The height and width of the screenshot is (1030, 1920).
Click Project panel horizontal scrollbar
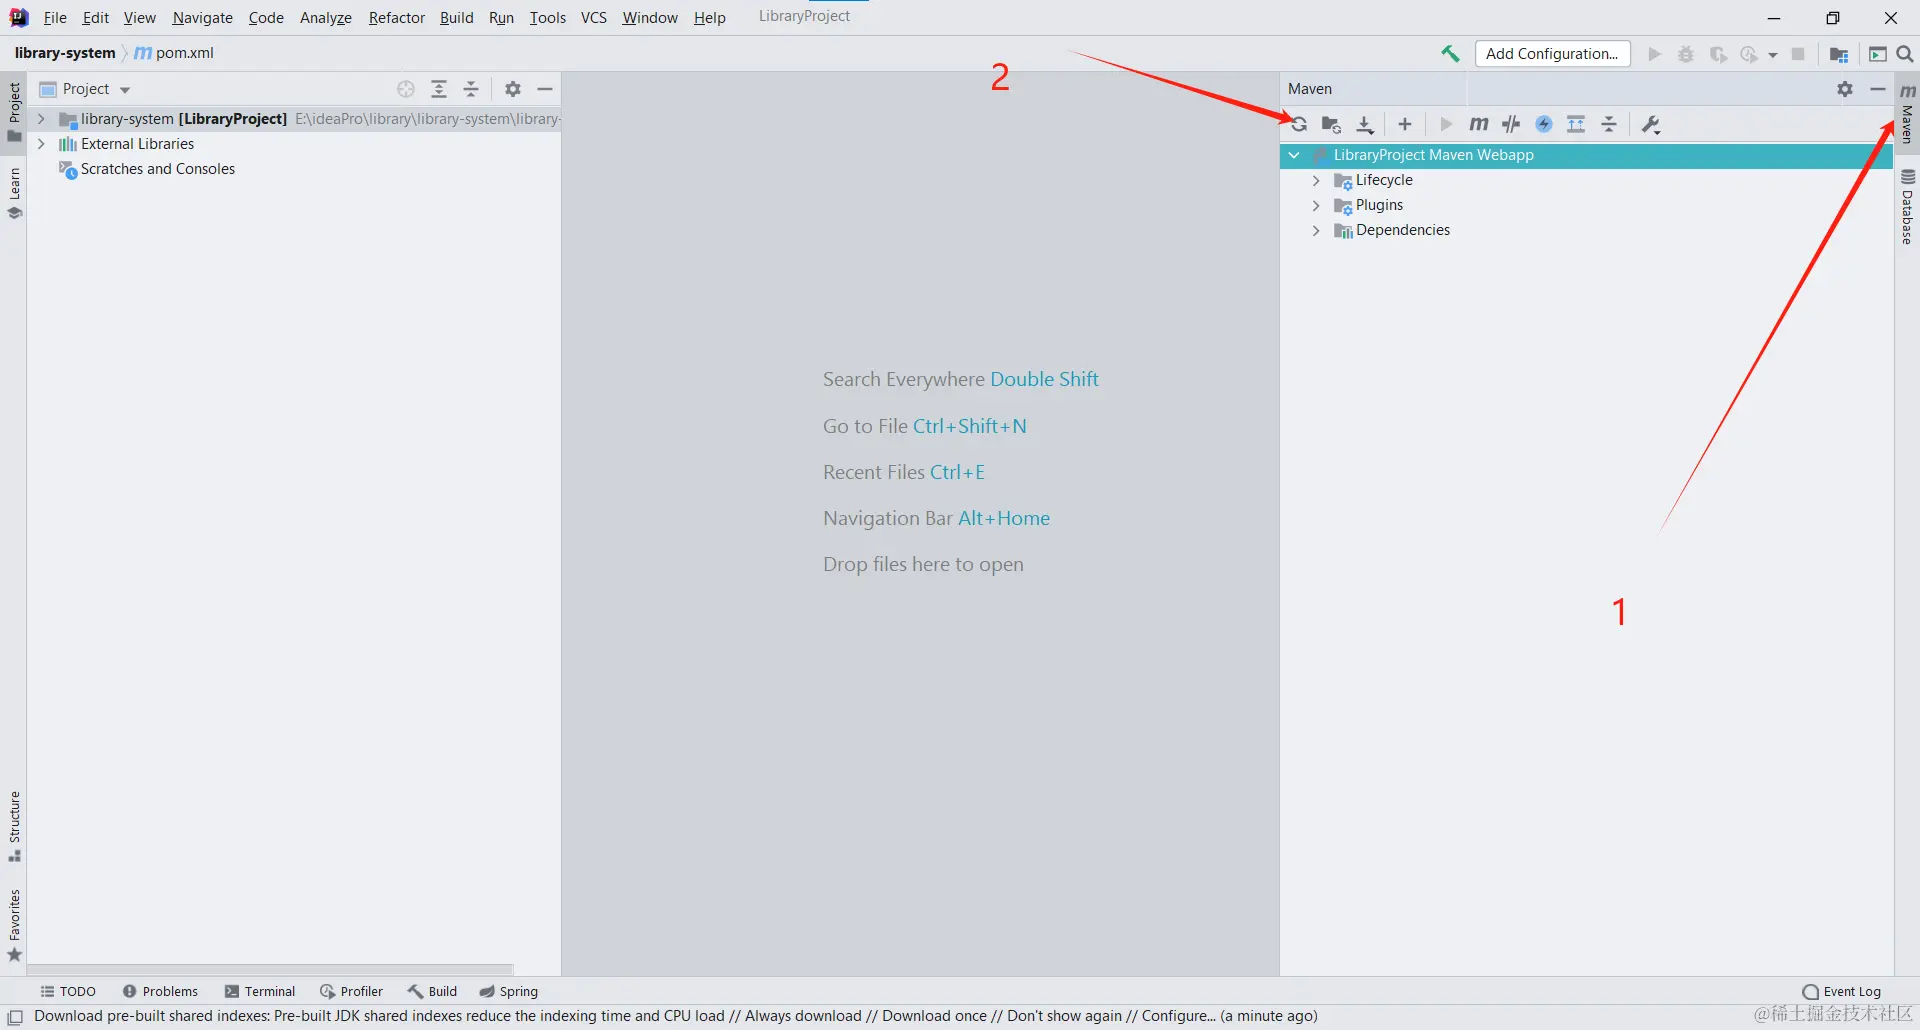pos(270,969)
